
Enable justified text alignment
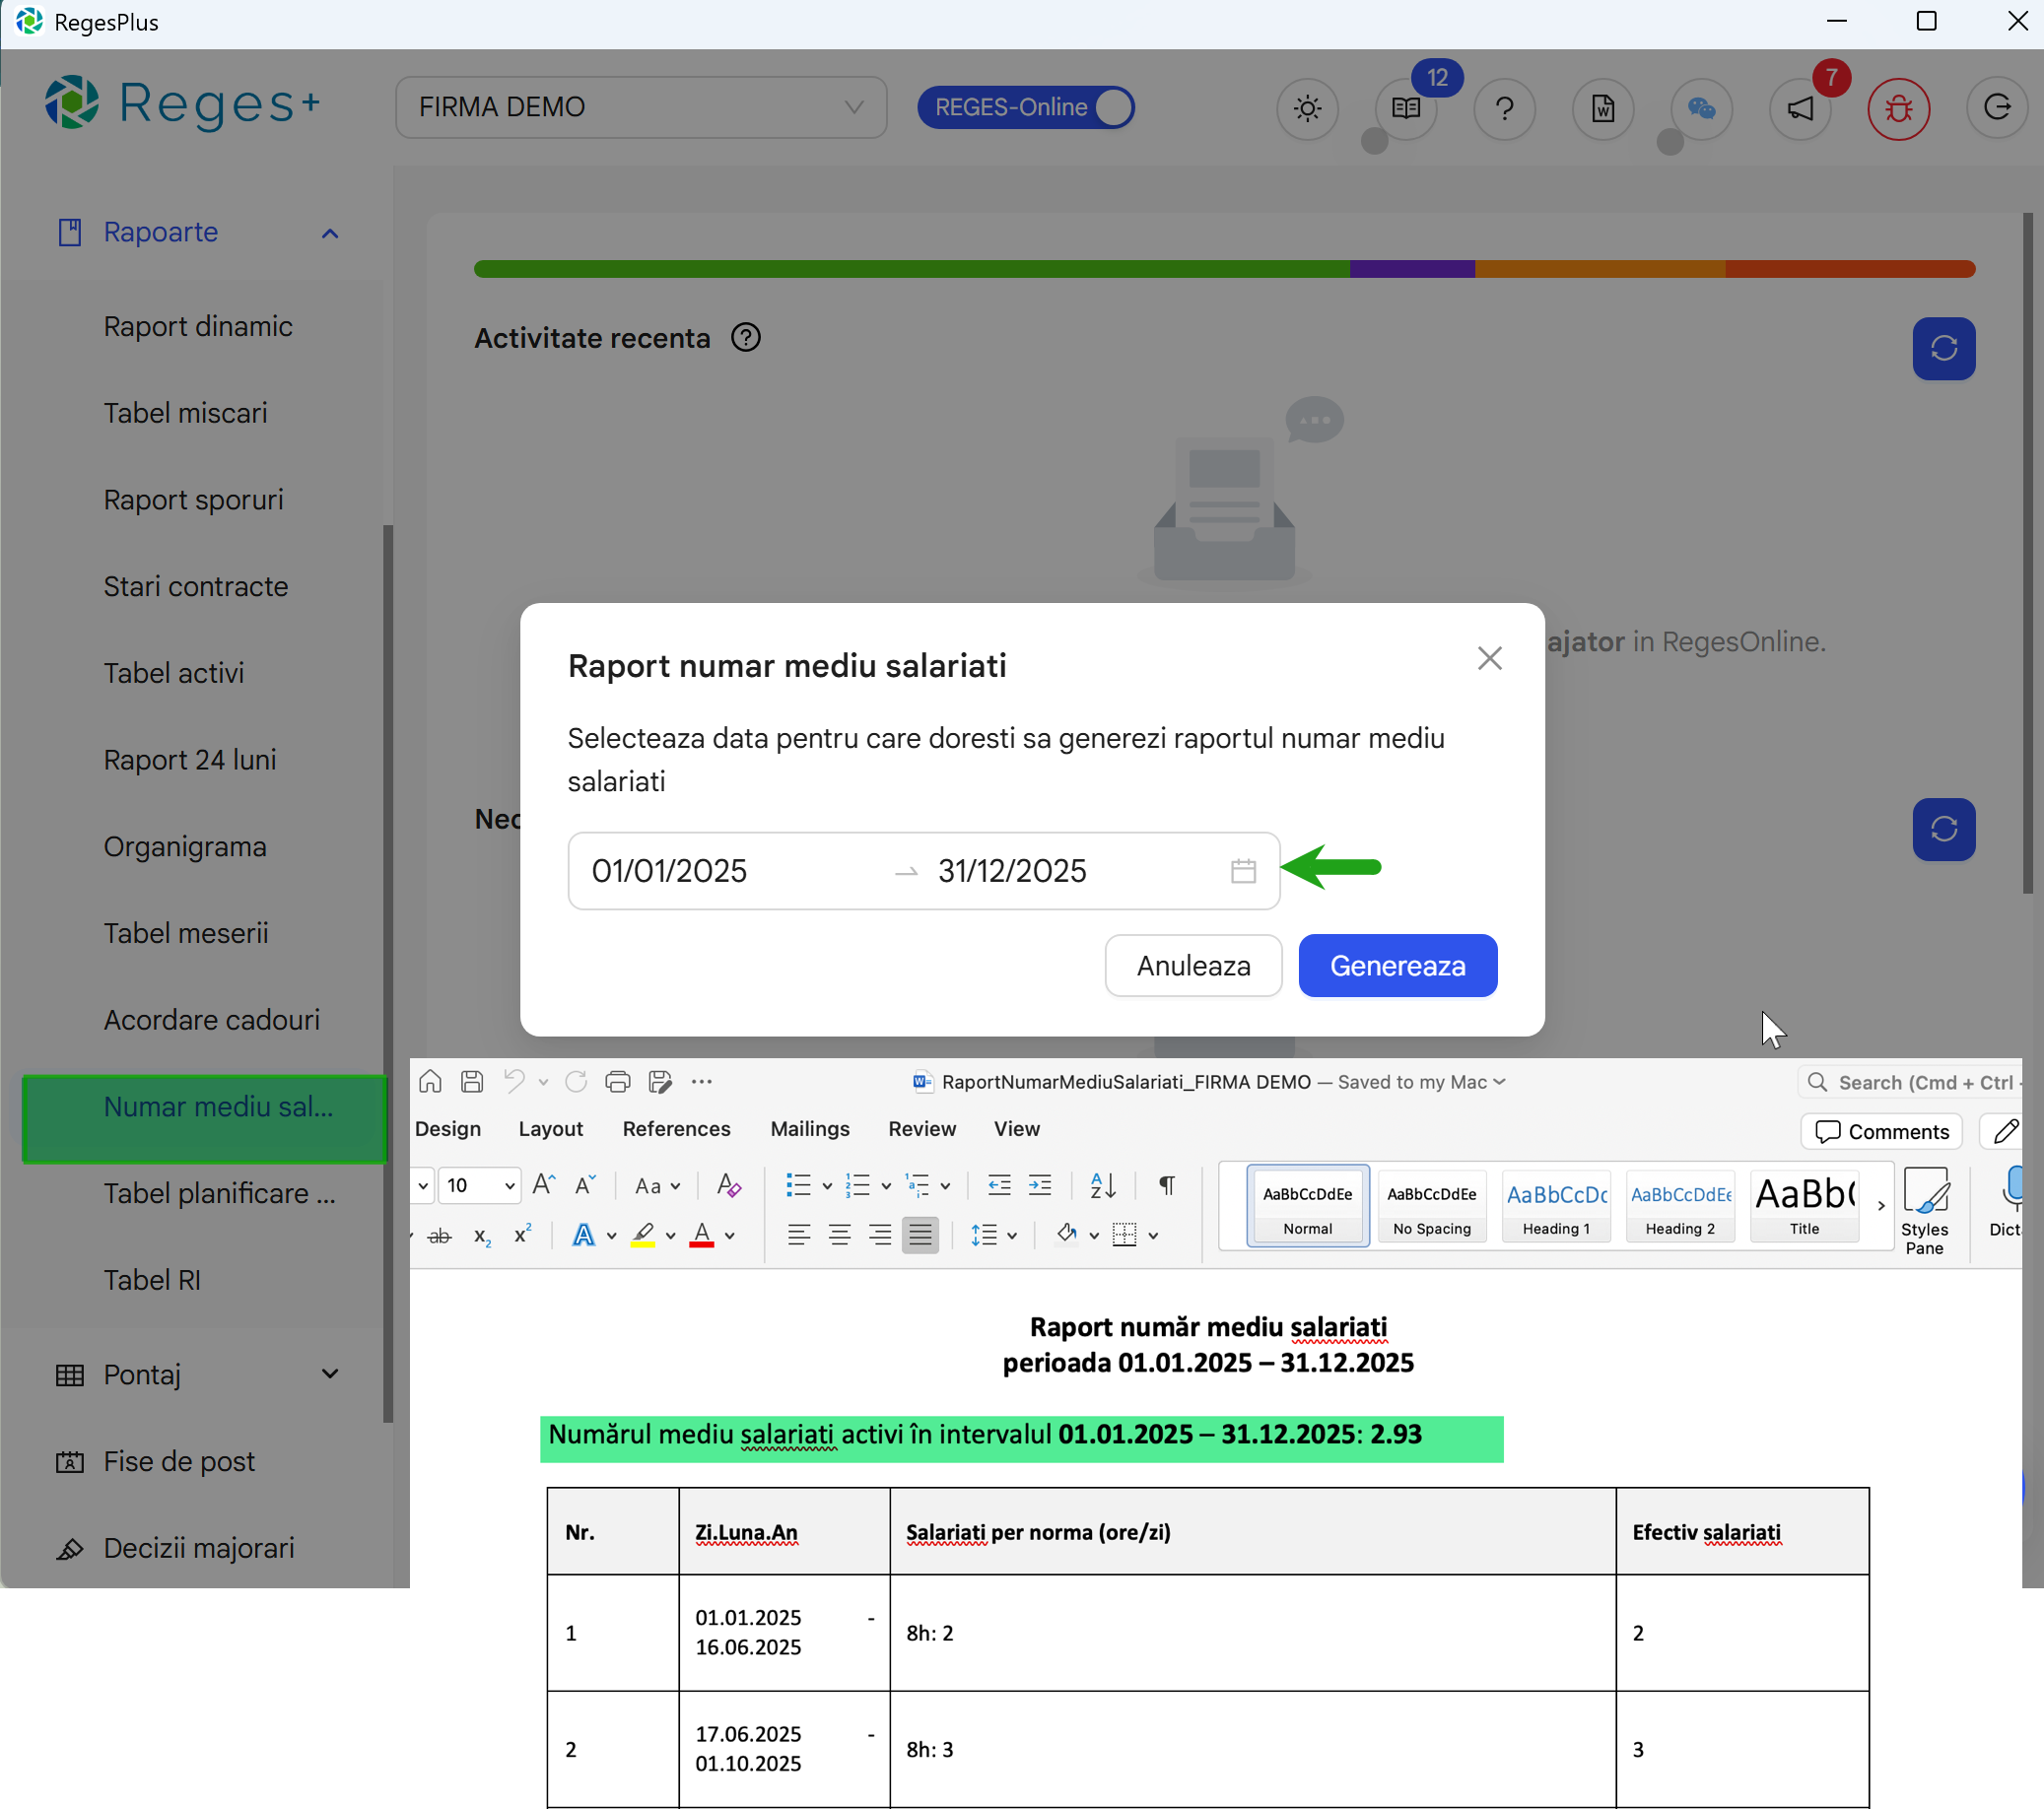(x=920, y=1234)
